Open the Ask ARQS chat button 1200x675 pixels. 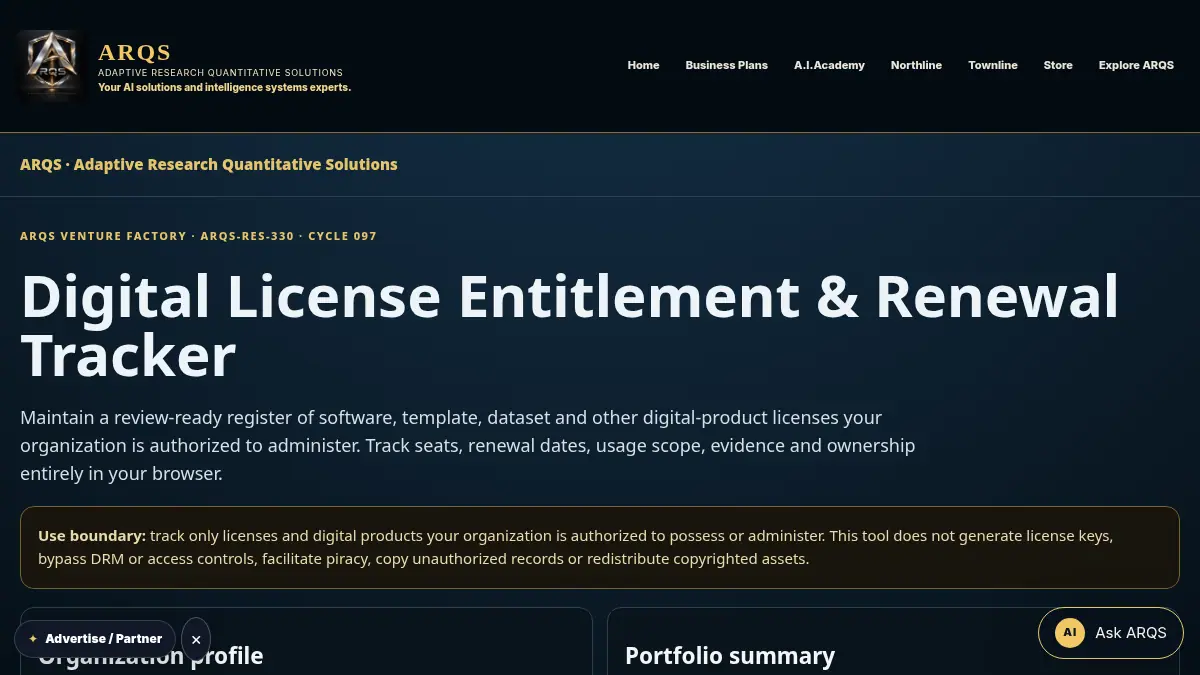pyautogui.click(x=1111, y=632)
